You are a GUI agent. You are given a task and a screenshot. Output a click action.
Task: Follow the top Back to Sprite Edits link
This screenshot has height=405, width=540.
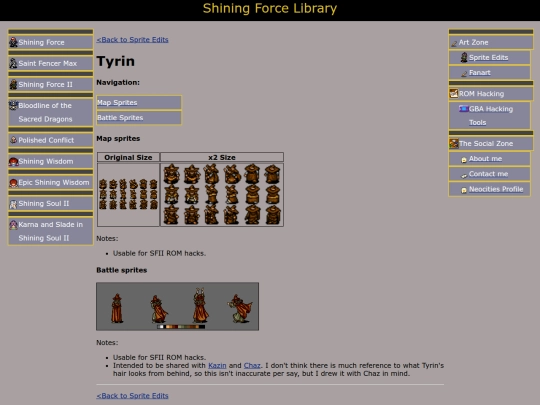pos(132,40)
